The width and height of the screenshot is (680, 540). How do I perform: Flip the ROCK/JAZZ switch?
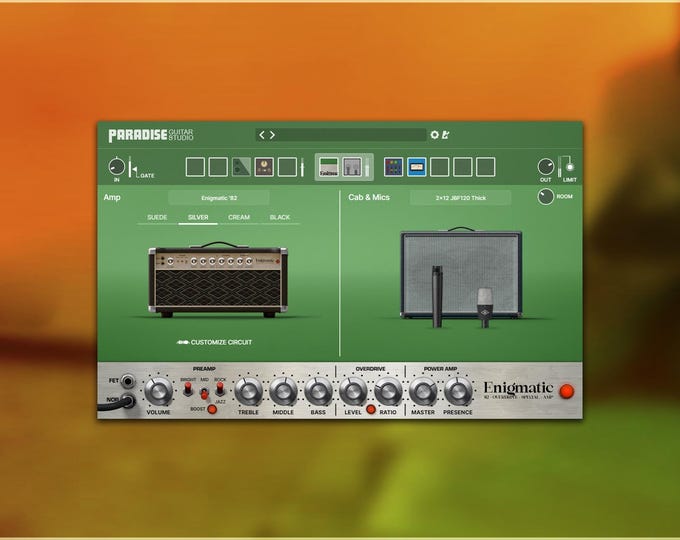[220, 389]
